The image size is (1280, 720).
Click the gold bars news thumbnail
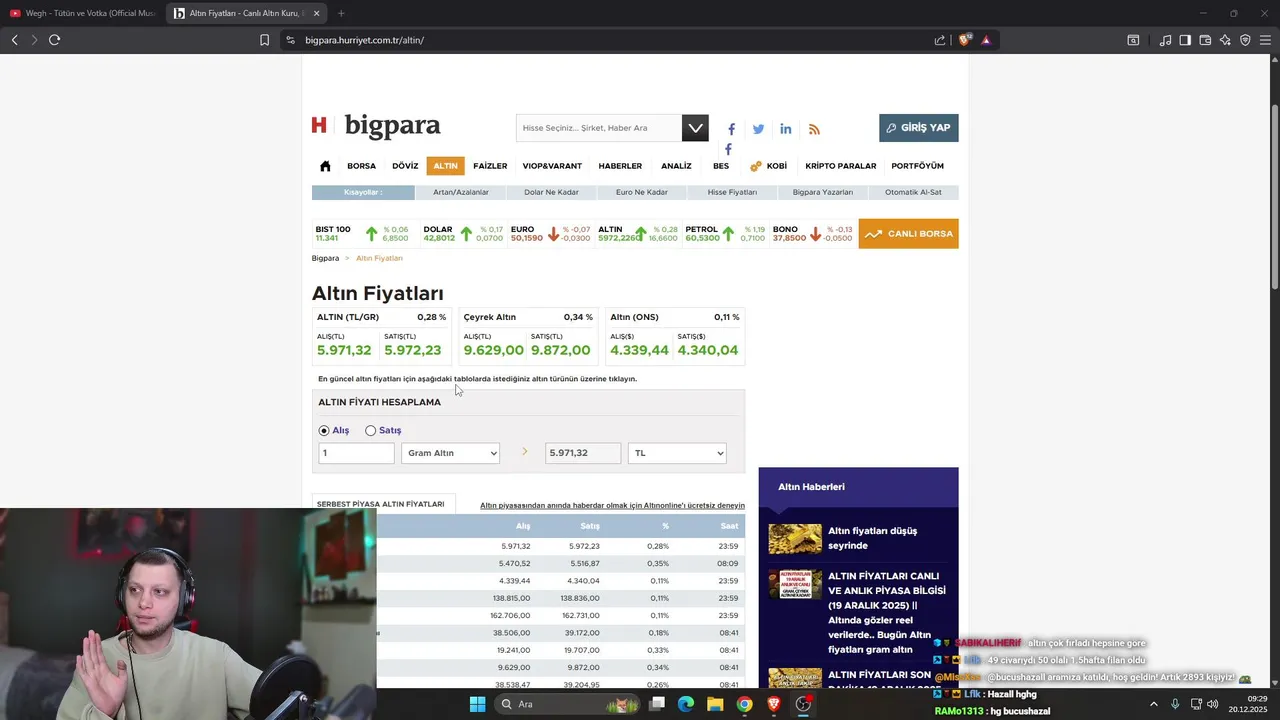point(795,539)
